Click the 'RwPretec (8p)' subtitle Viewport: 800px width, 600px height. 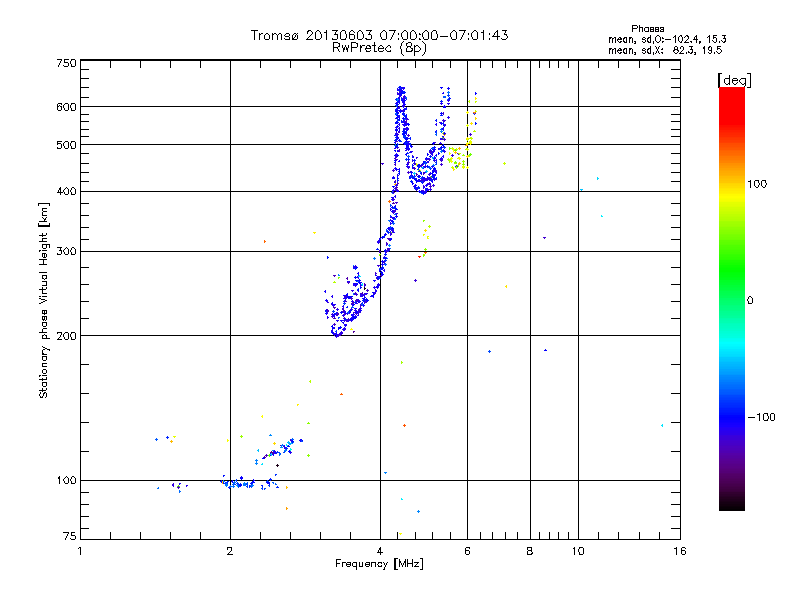[x=379, y=48]
